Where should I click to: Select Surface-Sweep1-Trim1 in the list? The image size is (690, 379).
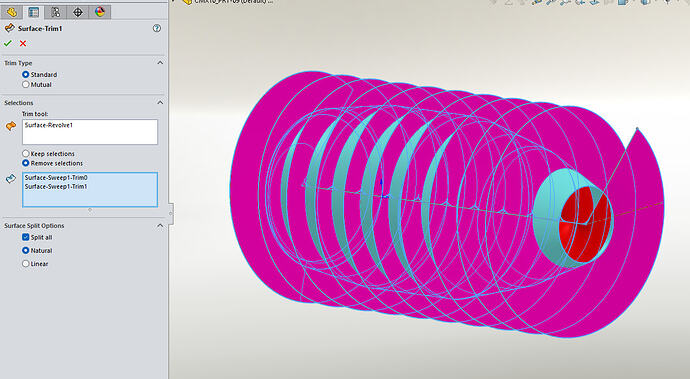point(56,186)
